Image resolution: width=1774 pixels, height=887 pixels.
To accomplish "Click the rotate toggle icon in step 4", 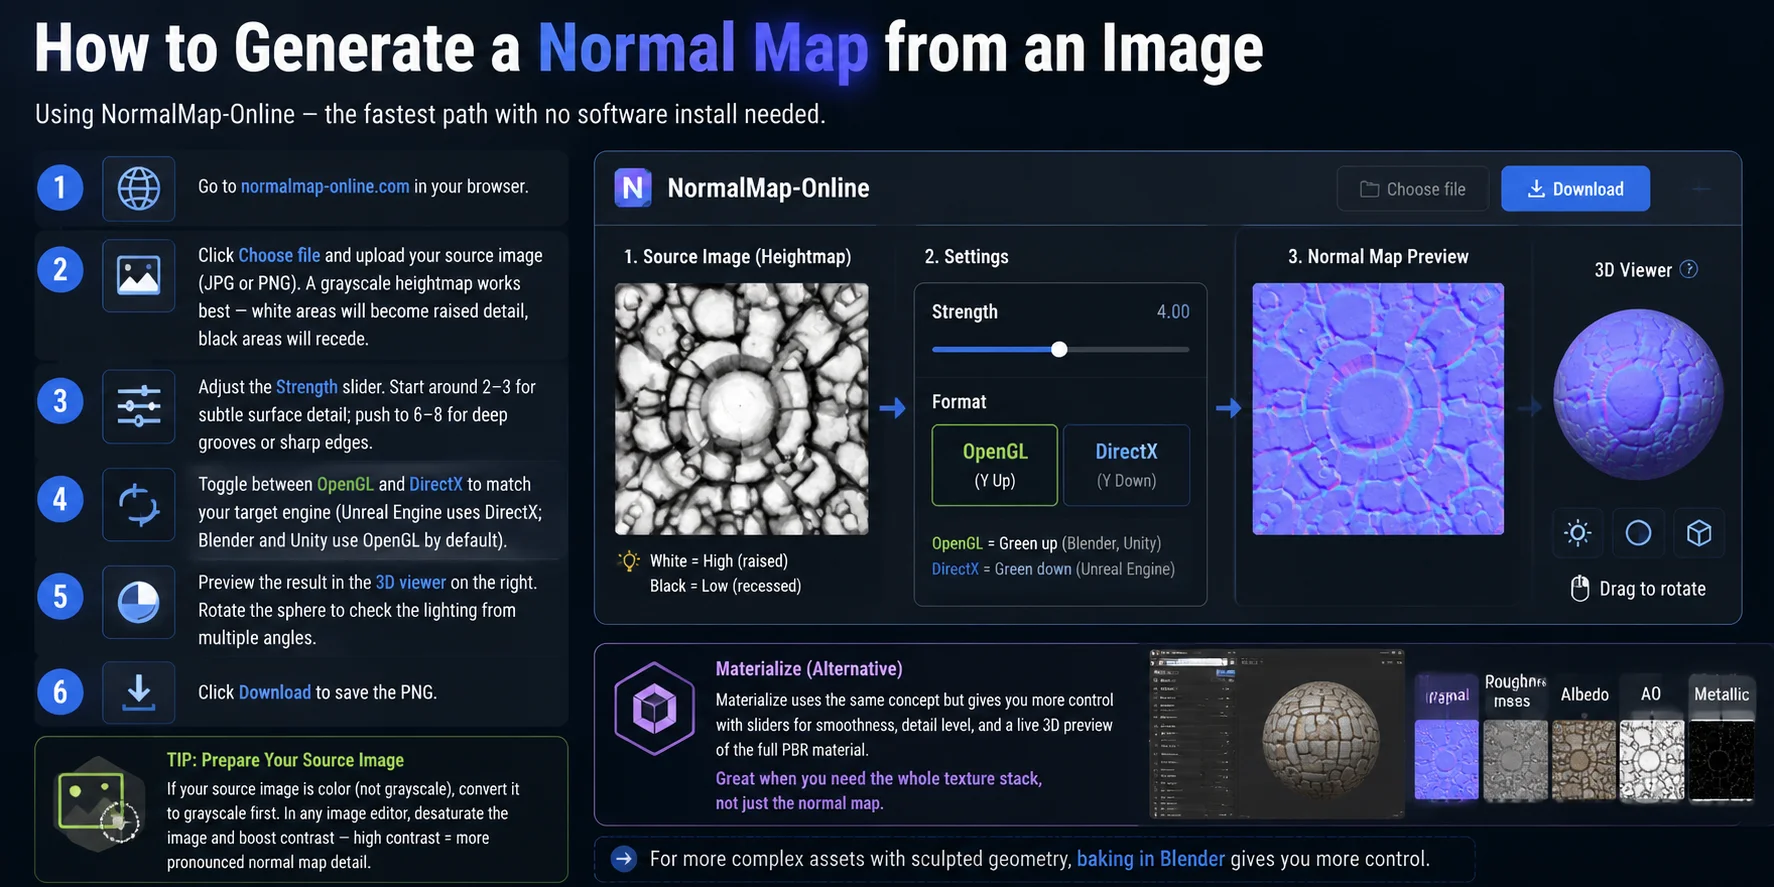I will click(139, 504).
